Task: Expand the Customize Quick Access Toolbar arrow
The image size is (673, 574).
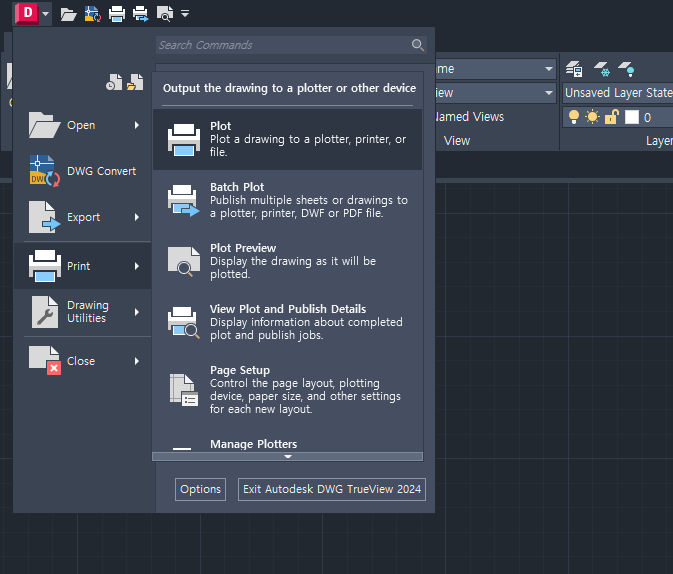Action: pos(185,14)
